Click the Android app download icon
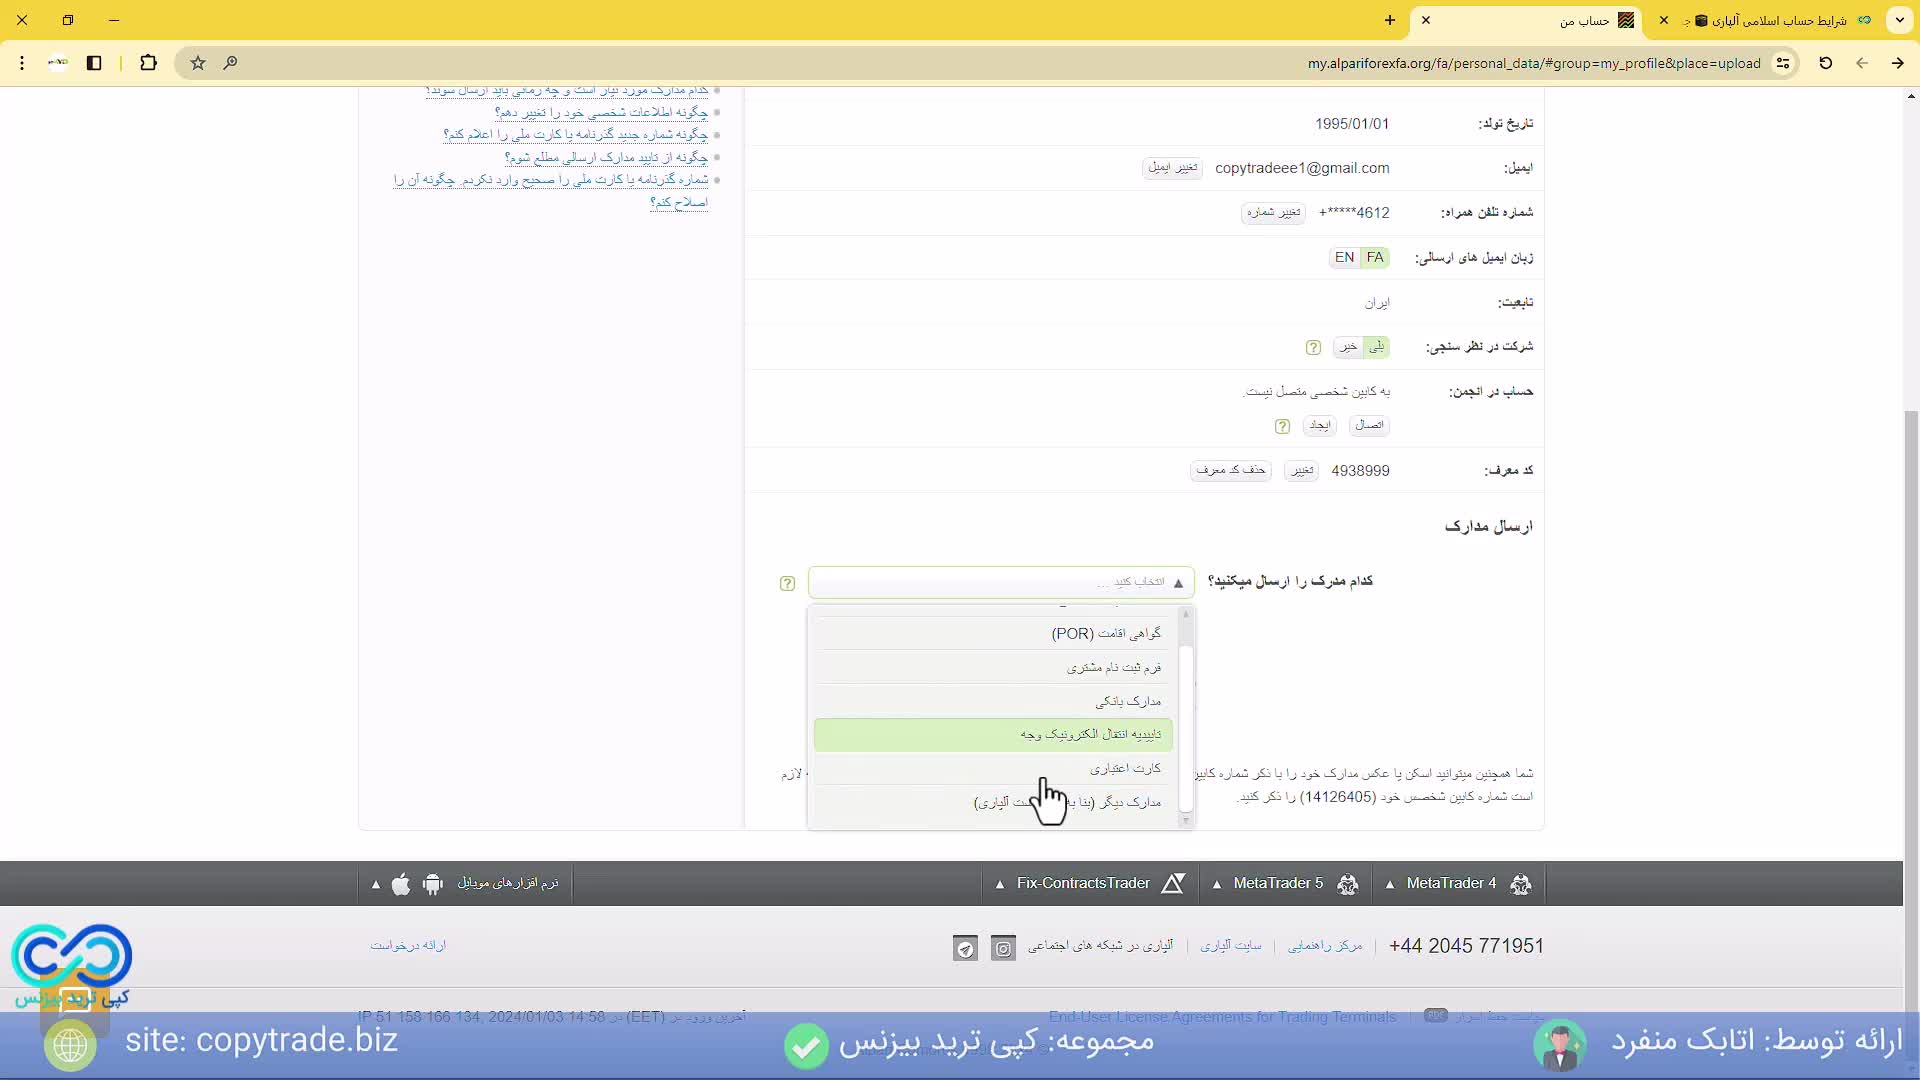The width and height of the screenshot is (1920, 1080). tap(433, 884)
